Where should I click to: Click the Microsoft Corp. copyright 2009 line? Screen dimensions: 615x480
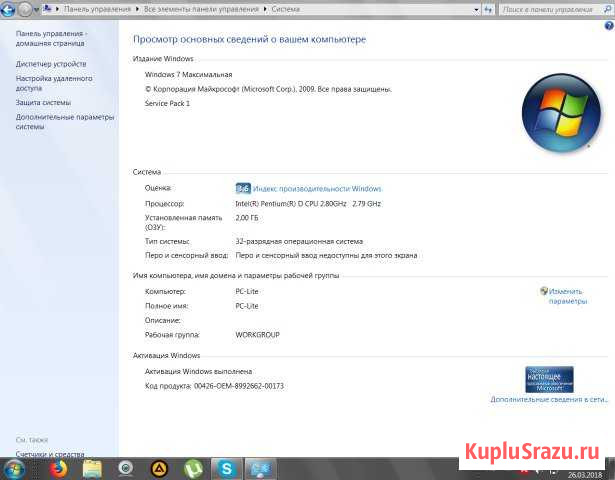[268, 89]
